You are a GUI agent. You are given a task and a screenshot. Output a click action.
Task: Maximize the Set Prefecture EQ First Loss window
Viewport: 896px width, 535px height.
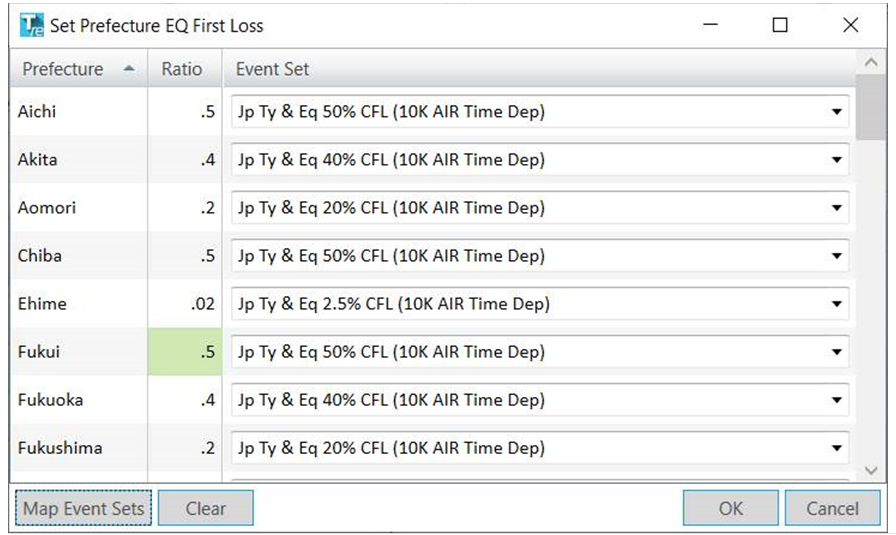click(780, 25)
